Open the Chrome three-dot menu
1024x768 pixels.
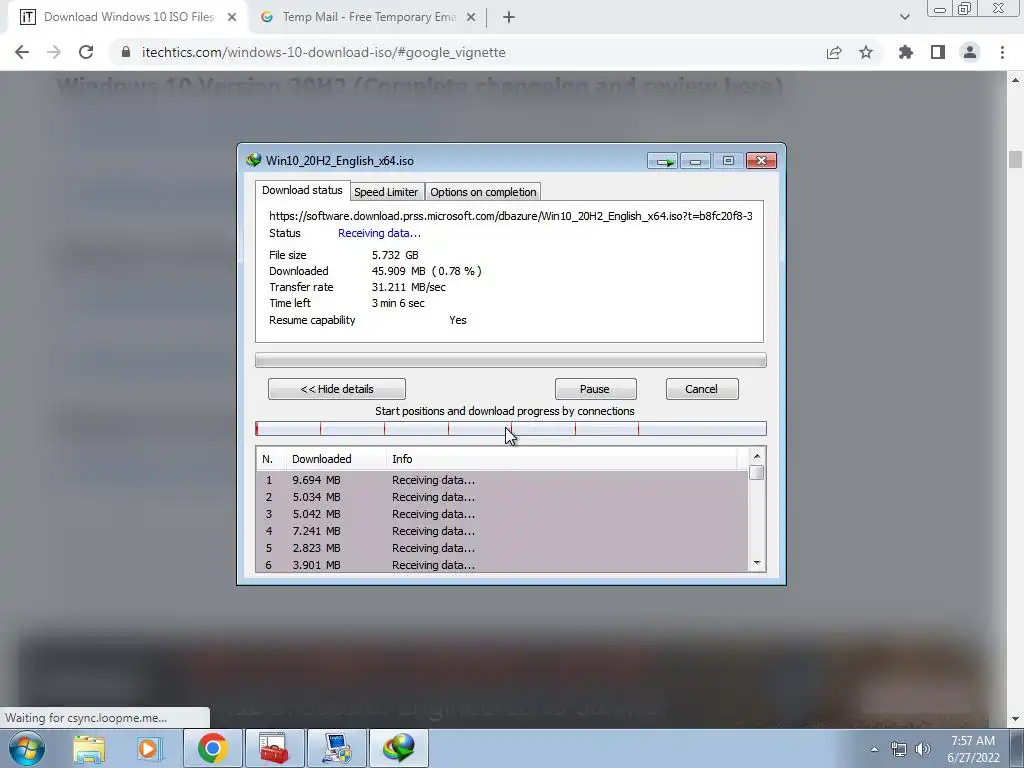click(x=1002, y=52)
